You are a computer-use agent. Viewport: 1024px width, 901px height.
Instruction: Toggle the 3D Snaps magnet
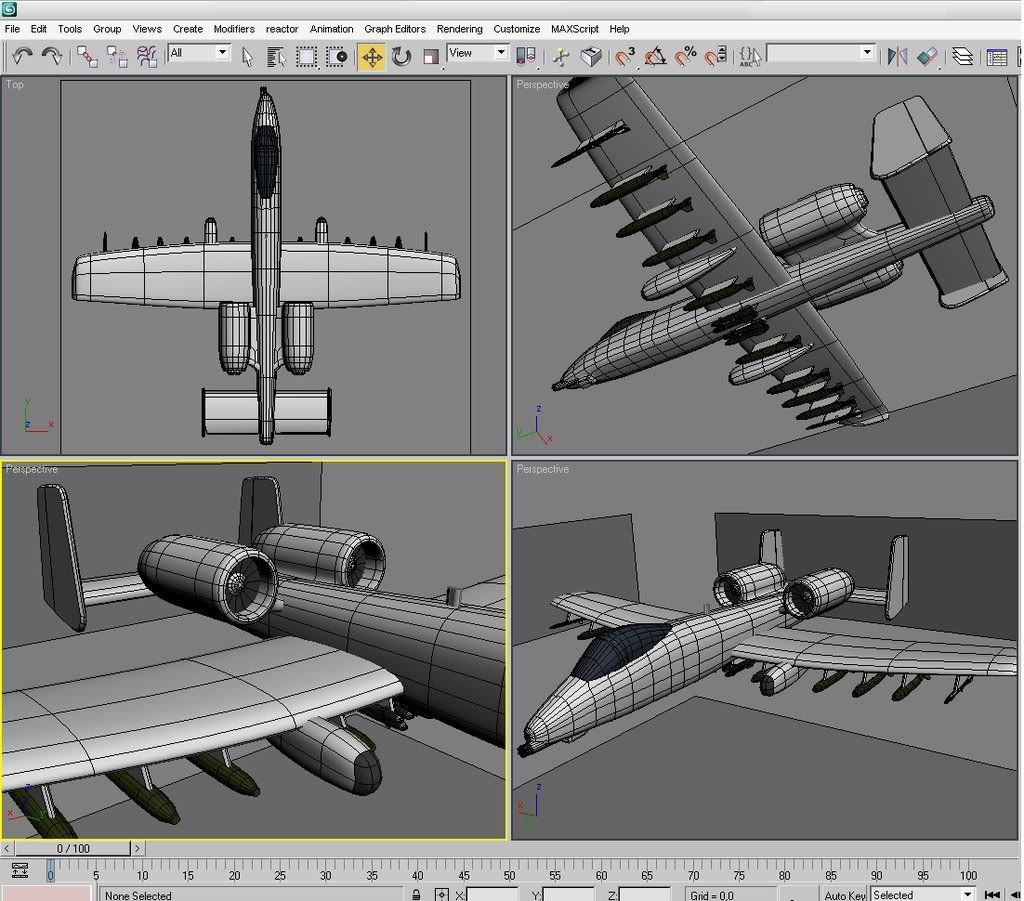625,56
